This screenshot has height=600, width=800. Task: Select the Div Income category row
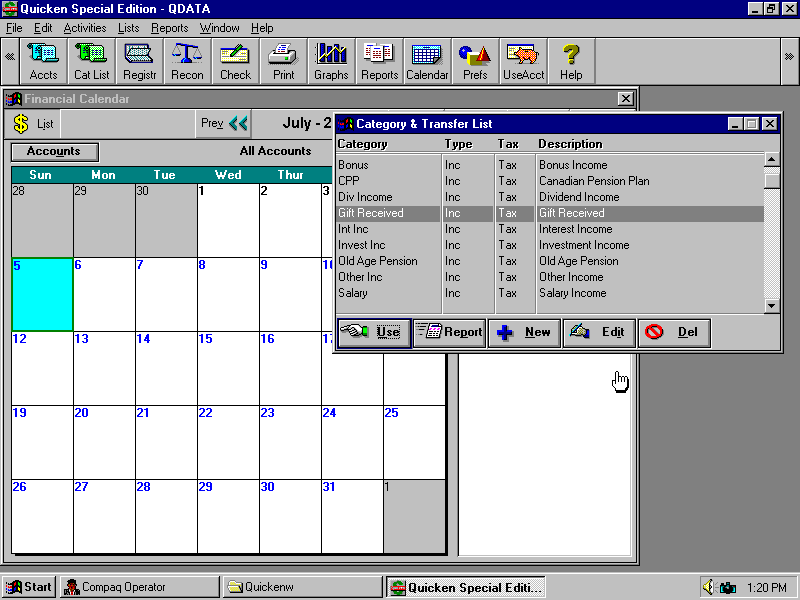[x=550, y=197]
